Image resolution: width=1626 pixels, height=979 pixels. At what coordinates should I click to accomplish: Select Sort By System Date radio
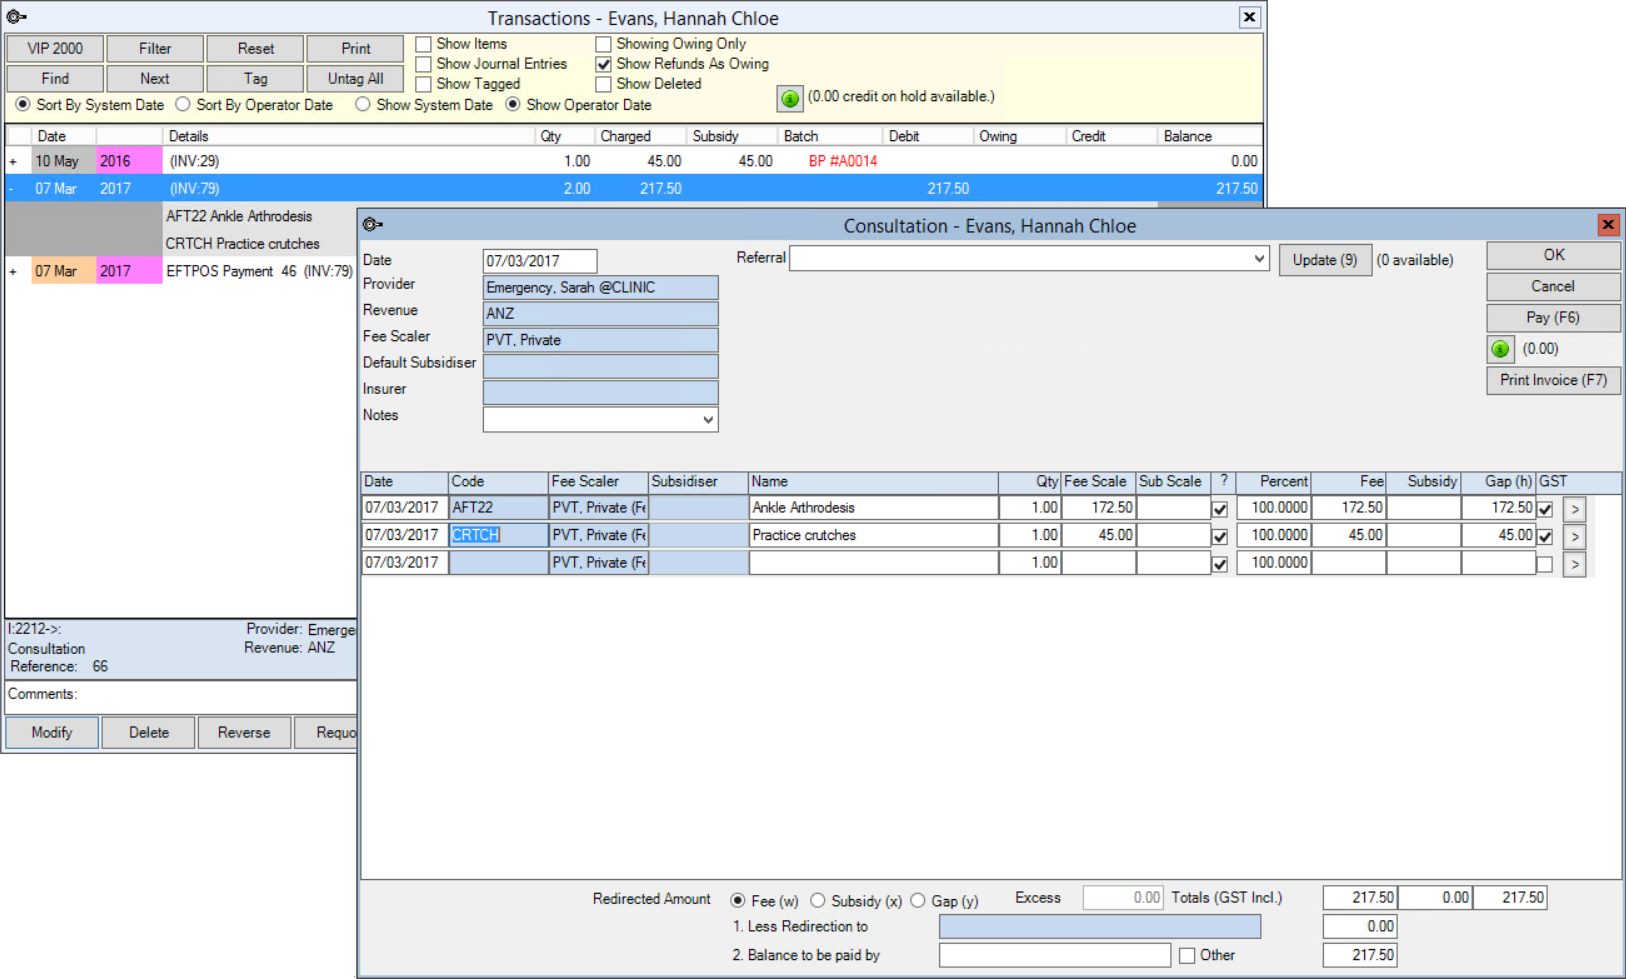click(22, 104)
